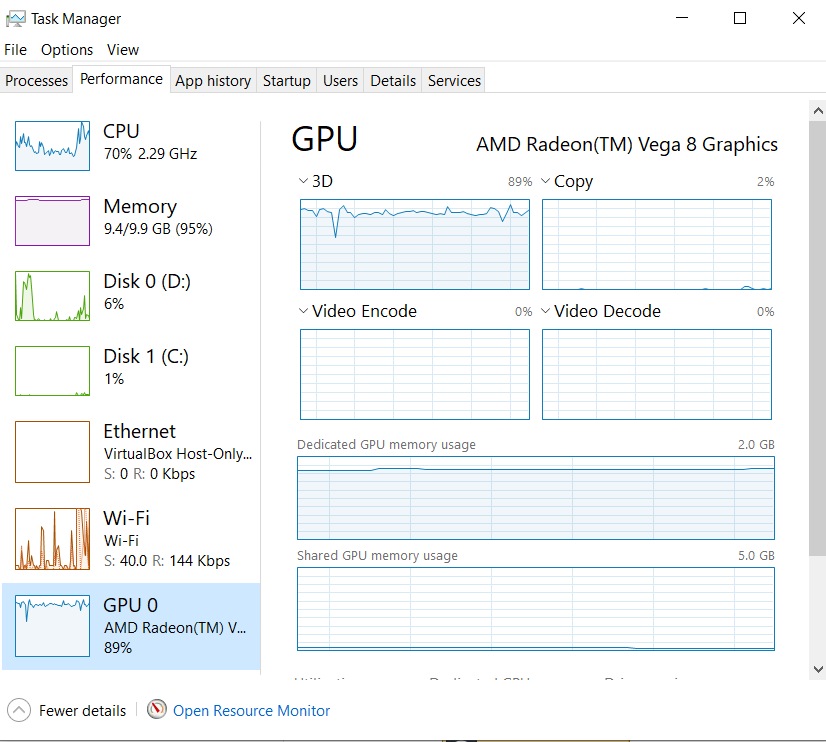Click the 2% value beside Copy
The height and width of the screenshot is (742, 826).
(765, 182)
